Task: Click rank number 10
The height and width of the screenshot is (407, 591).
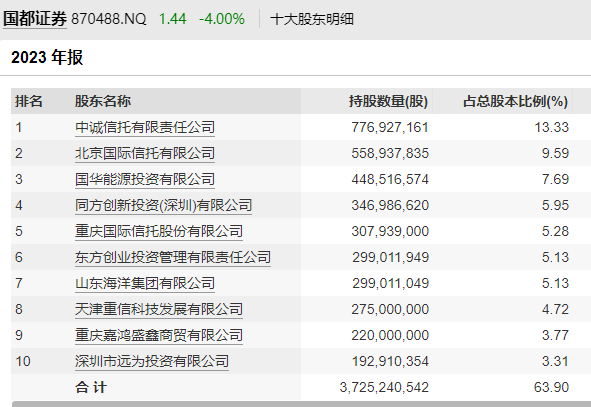Action: tap(23, 361)
